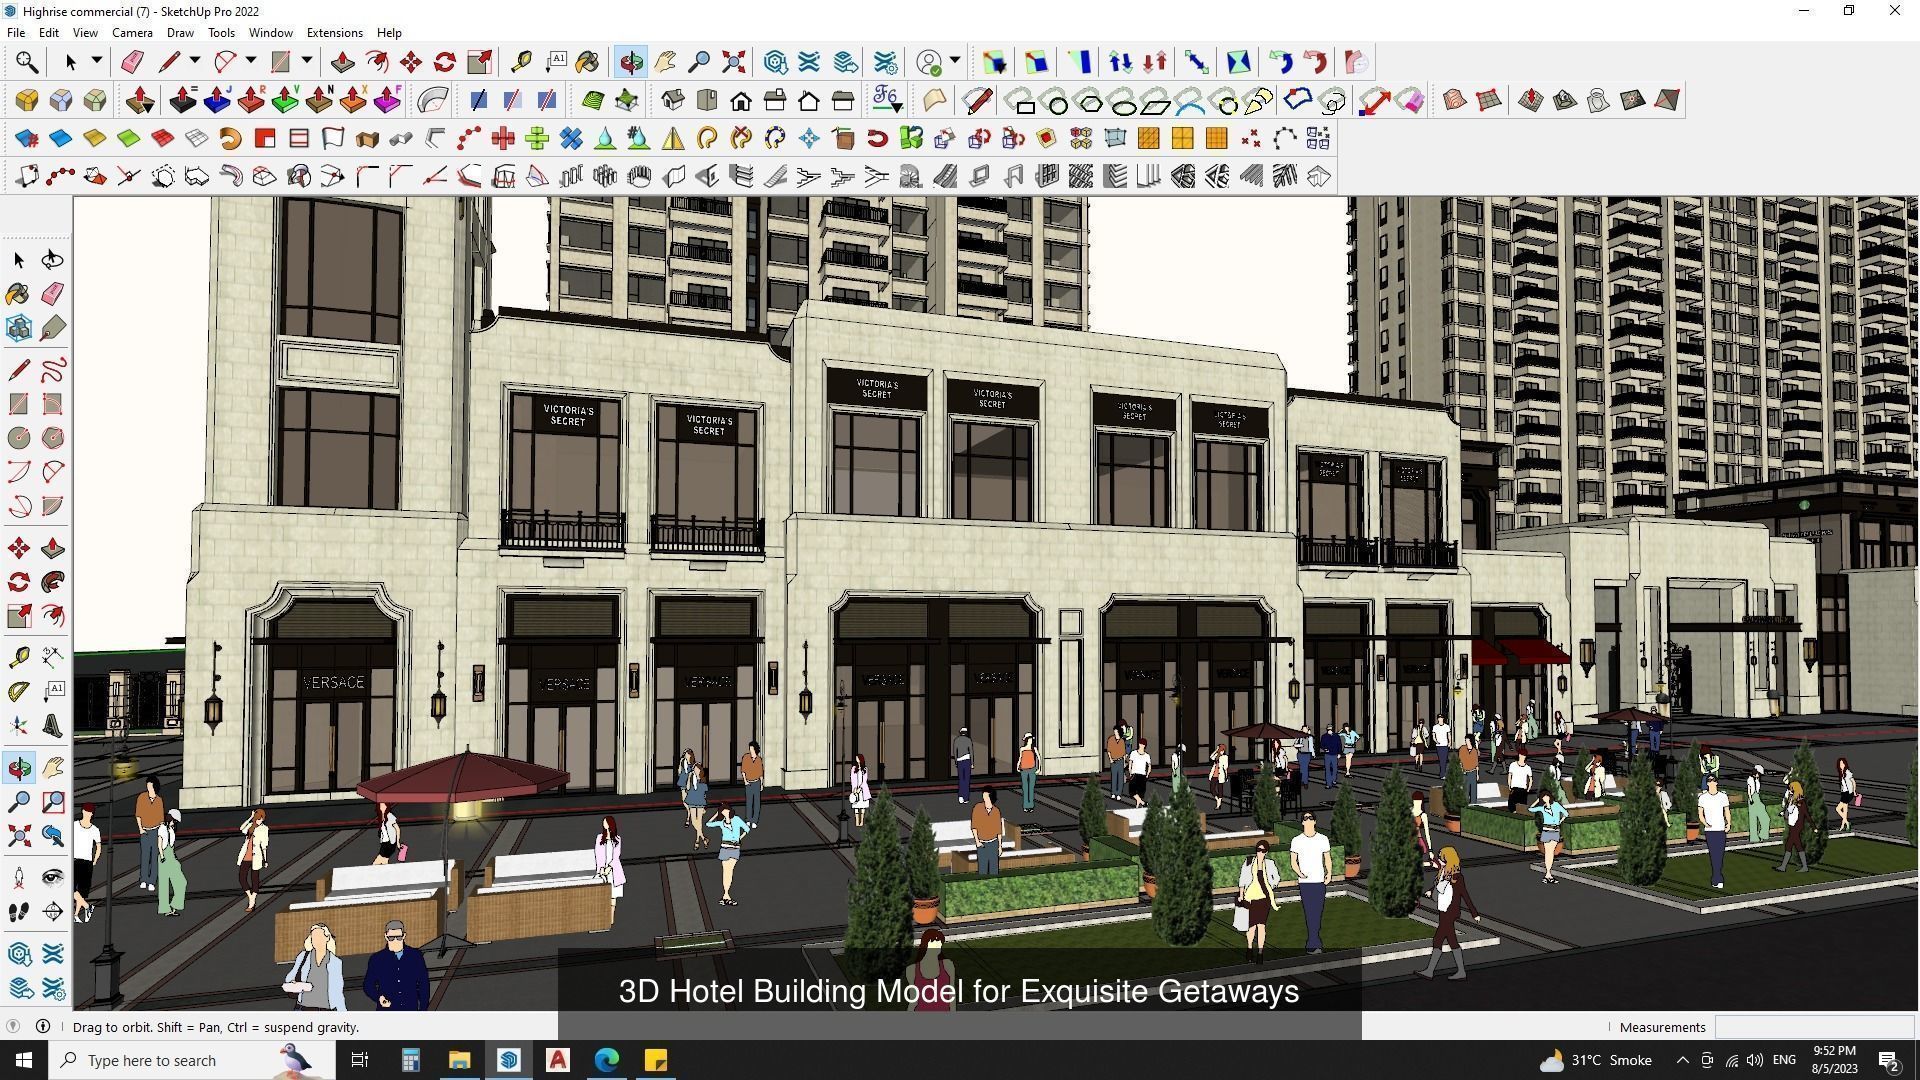Select the Sandbox Flip Edge tool
The image size is (1920, 1080).
click(x=1667, y=100)
